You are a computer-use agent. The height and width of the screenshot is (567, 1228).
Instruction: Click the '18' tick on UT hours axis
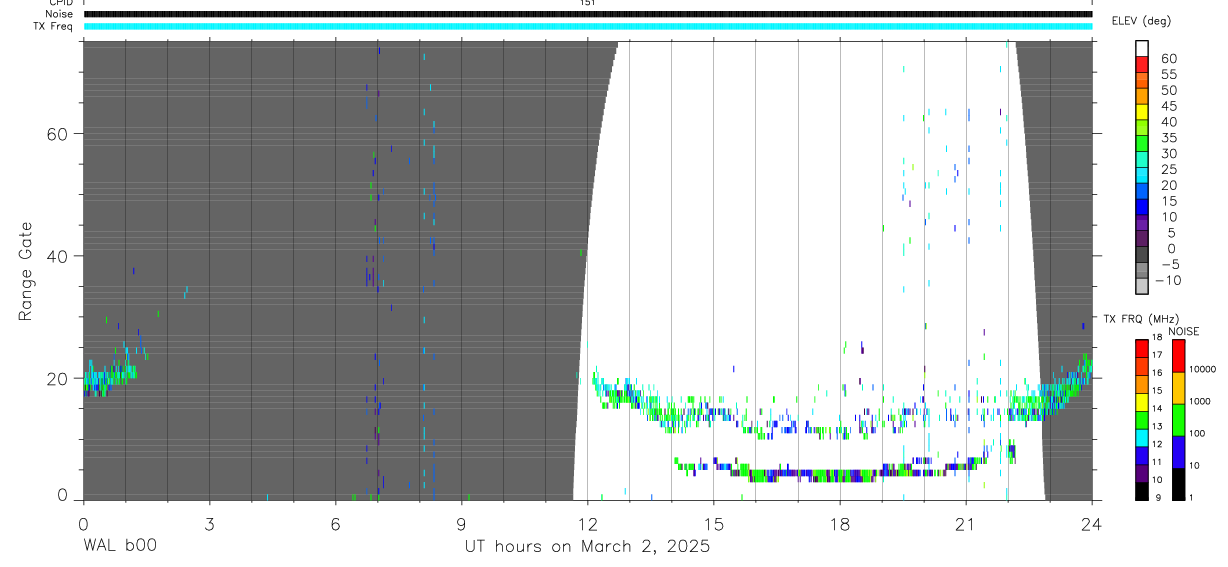840,523
